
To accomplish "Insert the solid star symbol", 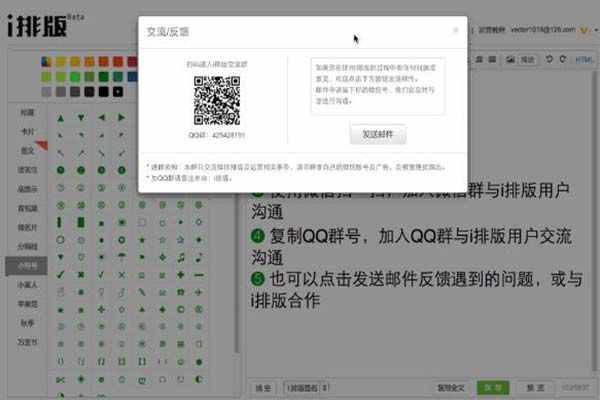I will point(142,240).
